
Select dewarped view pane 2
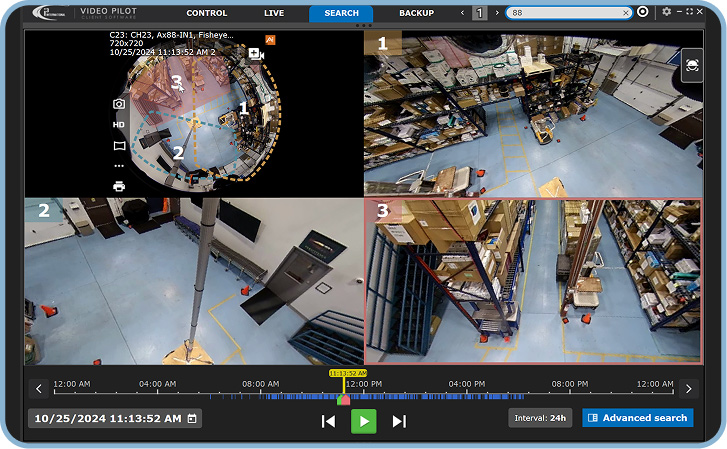point(194,281)
